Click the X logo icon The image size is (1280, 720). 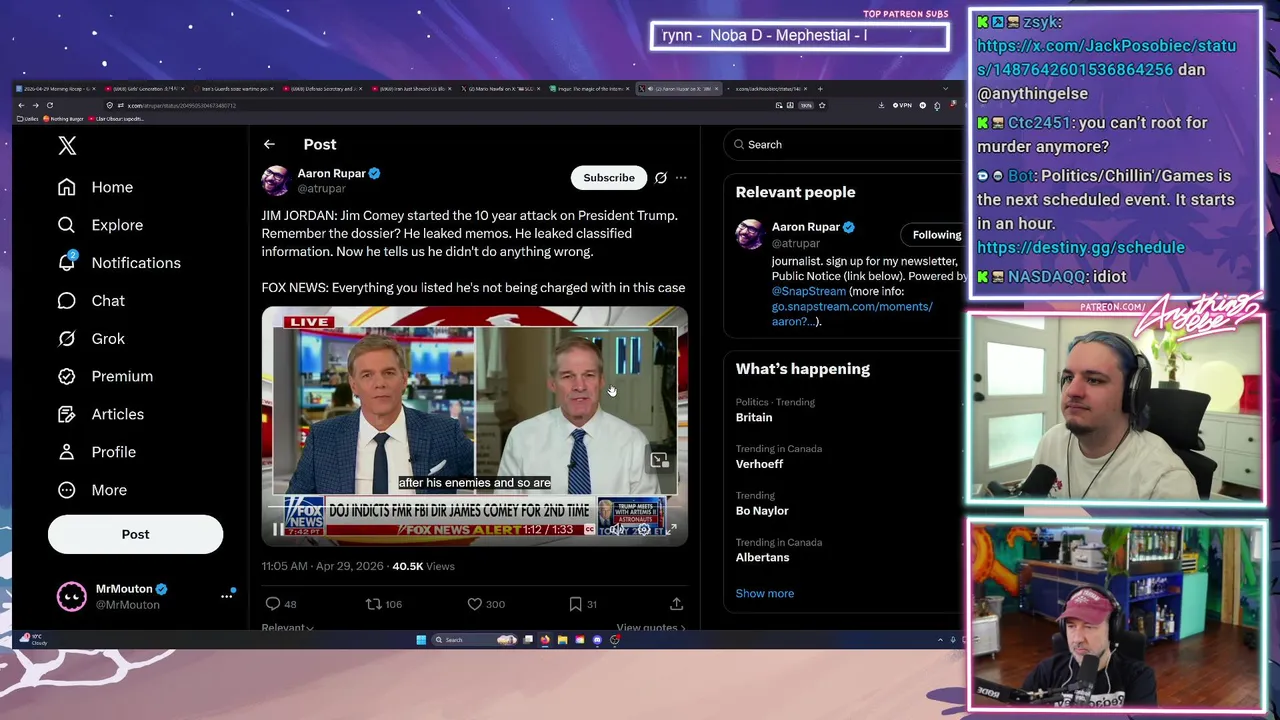tap(67, 146)
